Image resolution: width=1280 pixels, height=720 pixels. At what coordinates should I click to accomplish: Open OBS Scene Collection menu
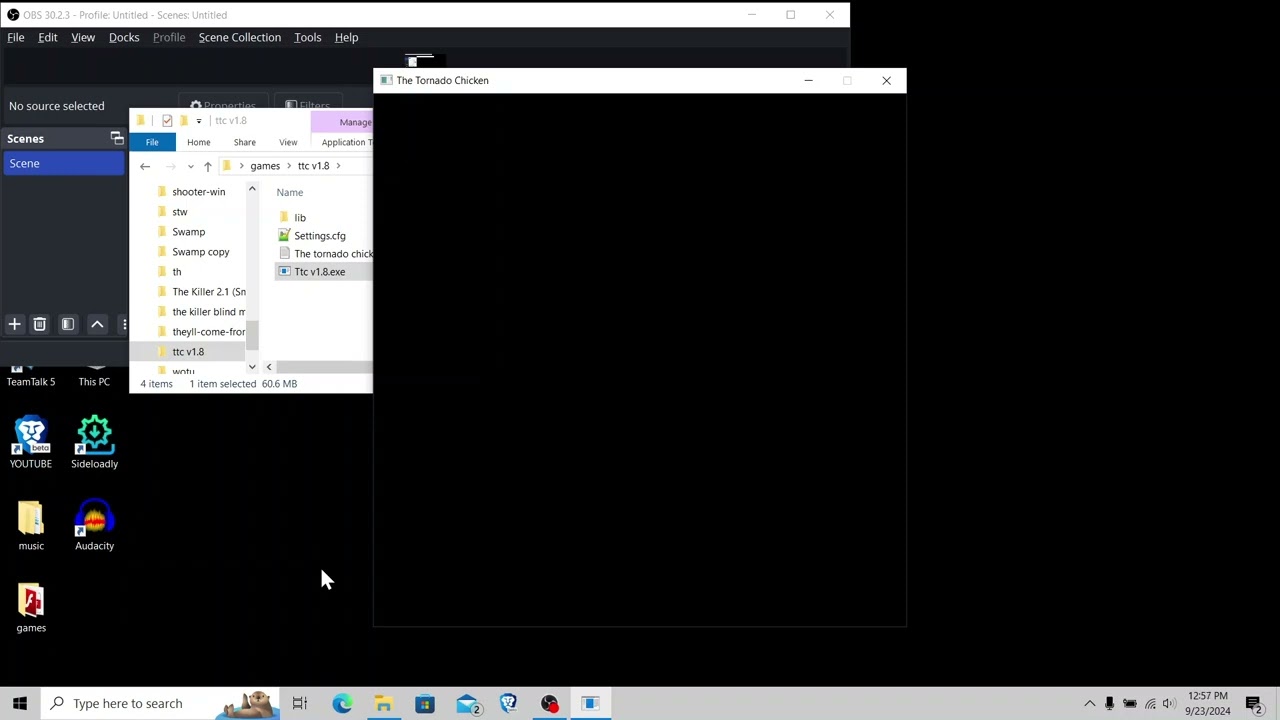pos(240,37)
